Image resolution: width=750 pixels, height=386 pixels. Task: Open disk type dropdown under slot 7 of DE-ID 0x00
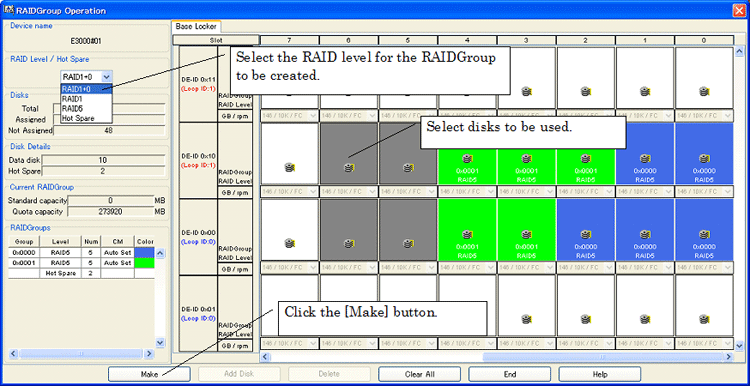coord(290,267)
